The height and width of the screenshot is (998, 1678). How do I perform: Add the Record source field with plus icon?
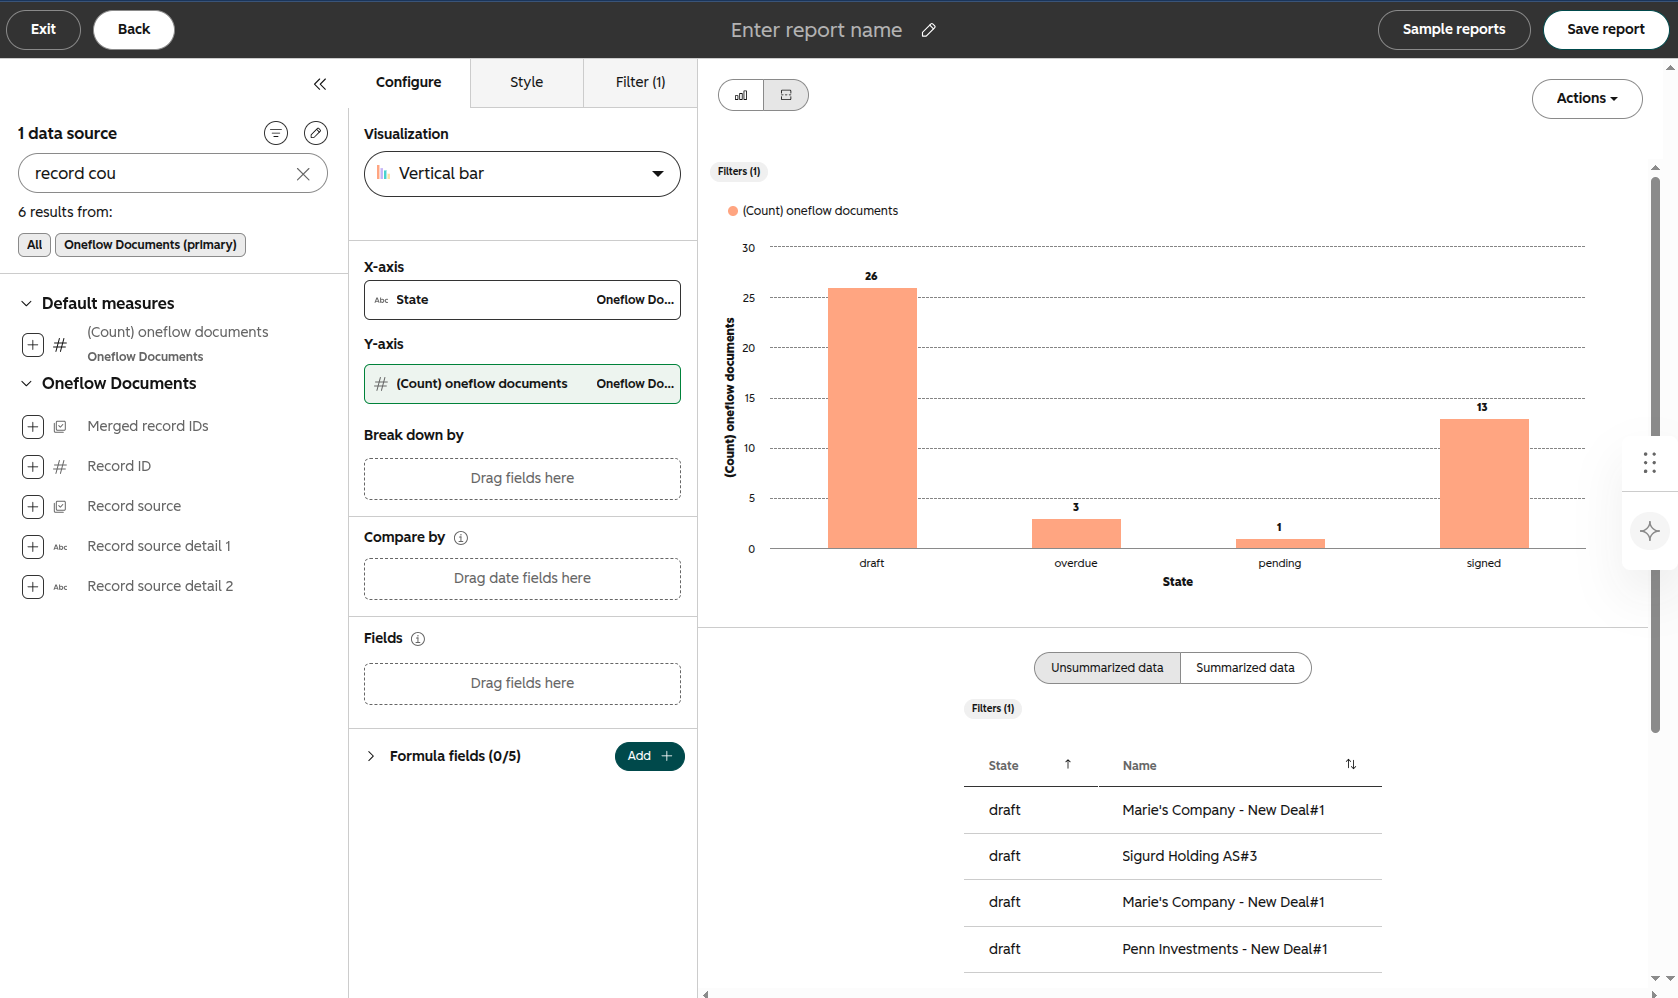pyautogui.click(x=33, y=507)
